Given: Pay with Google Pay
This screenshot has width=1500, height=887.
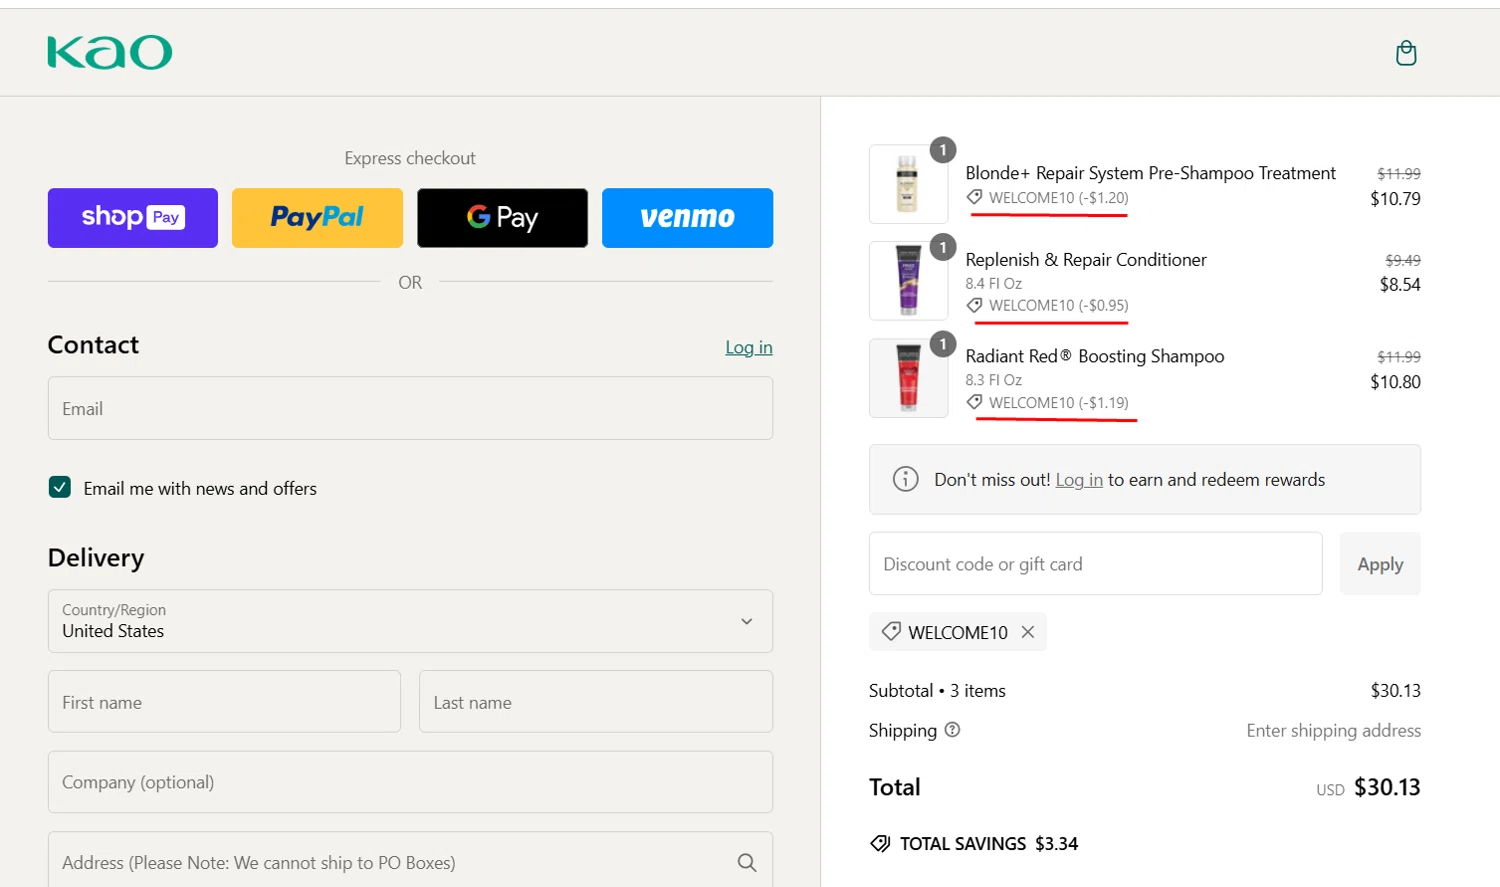Looking at the screenshot, I should coord(502,217).
